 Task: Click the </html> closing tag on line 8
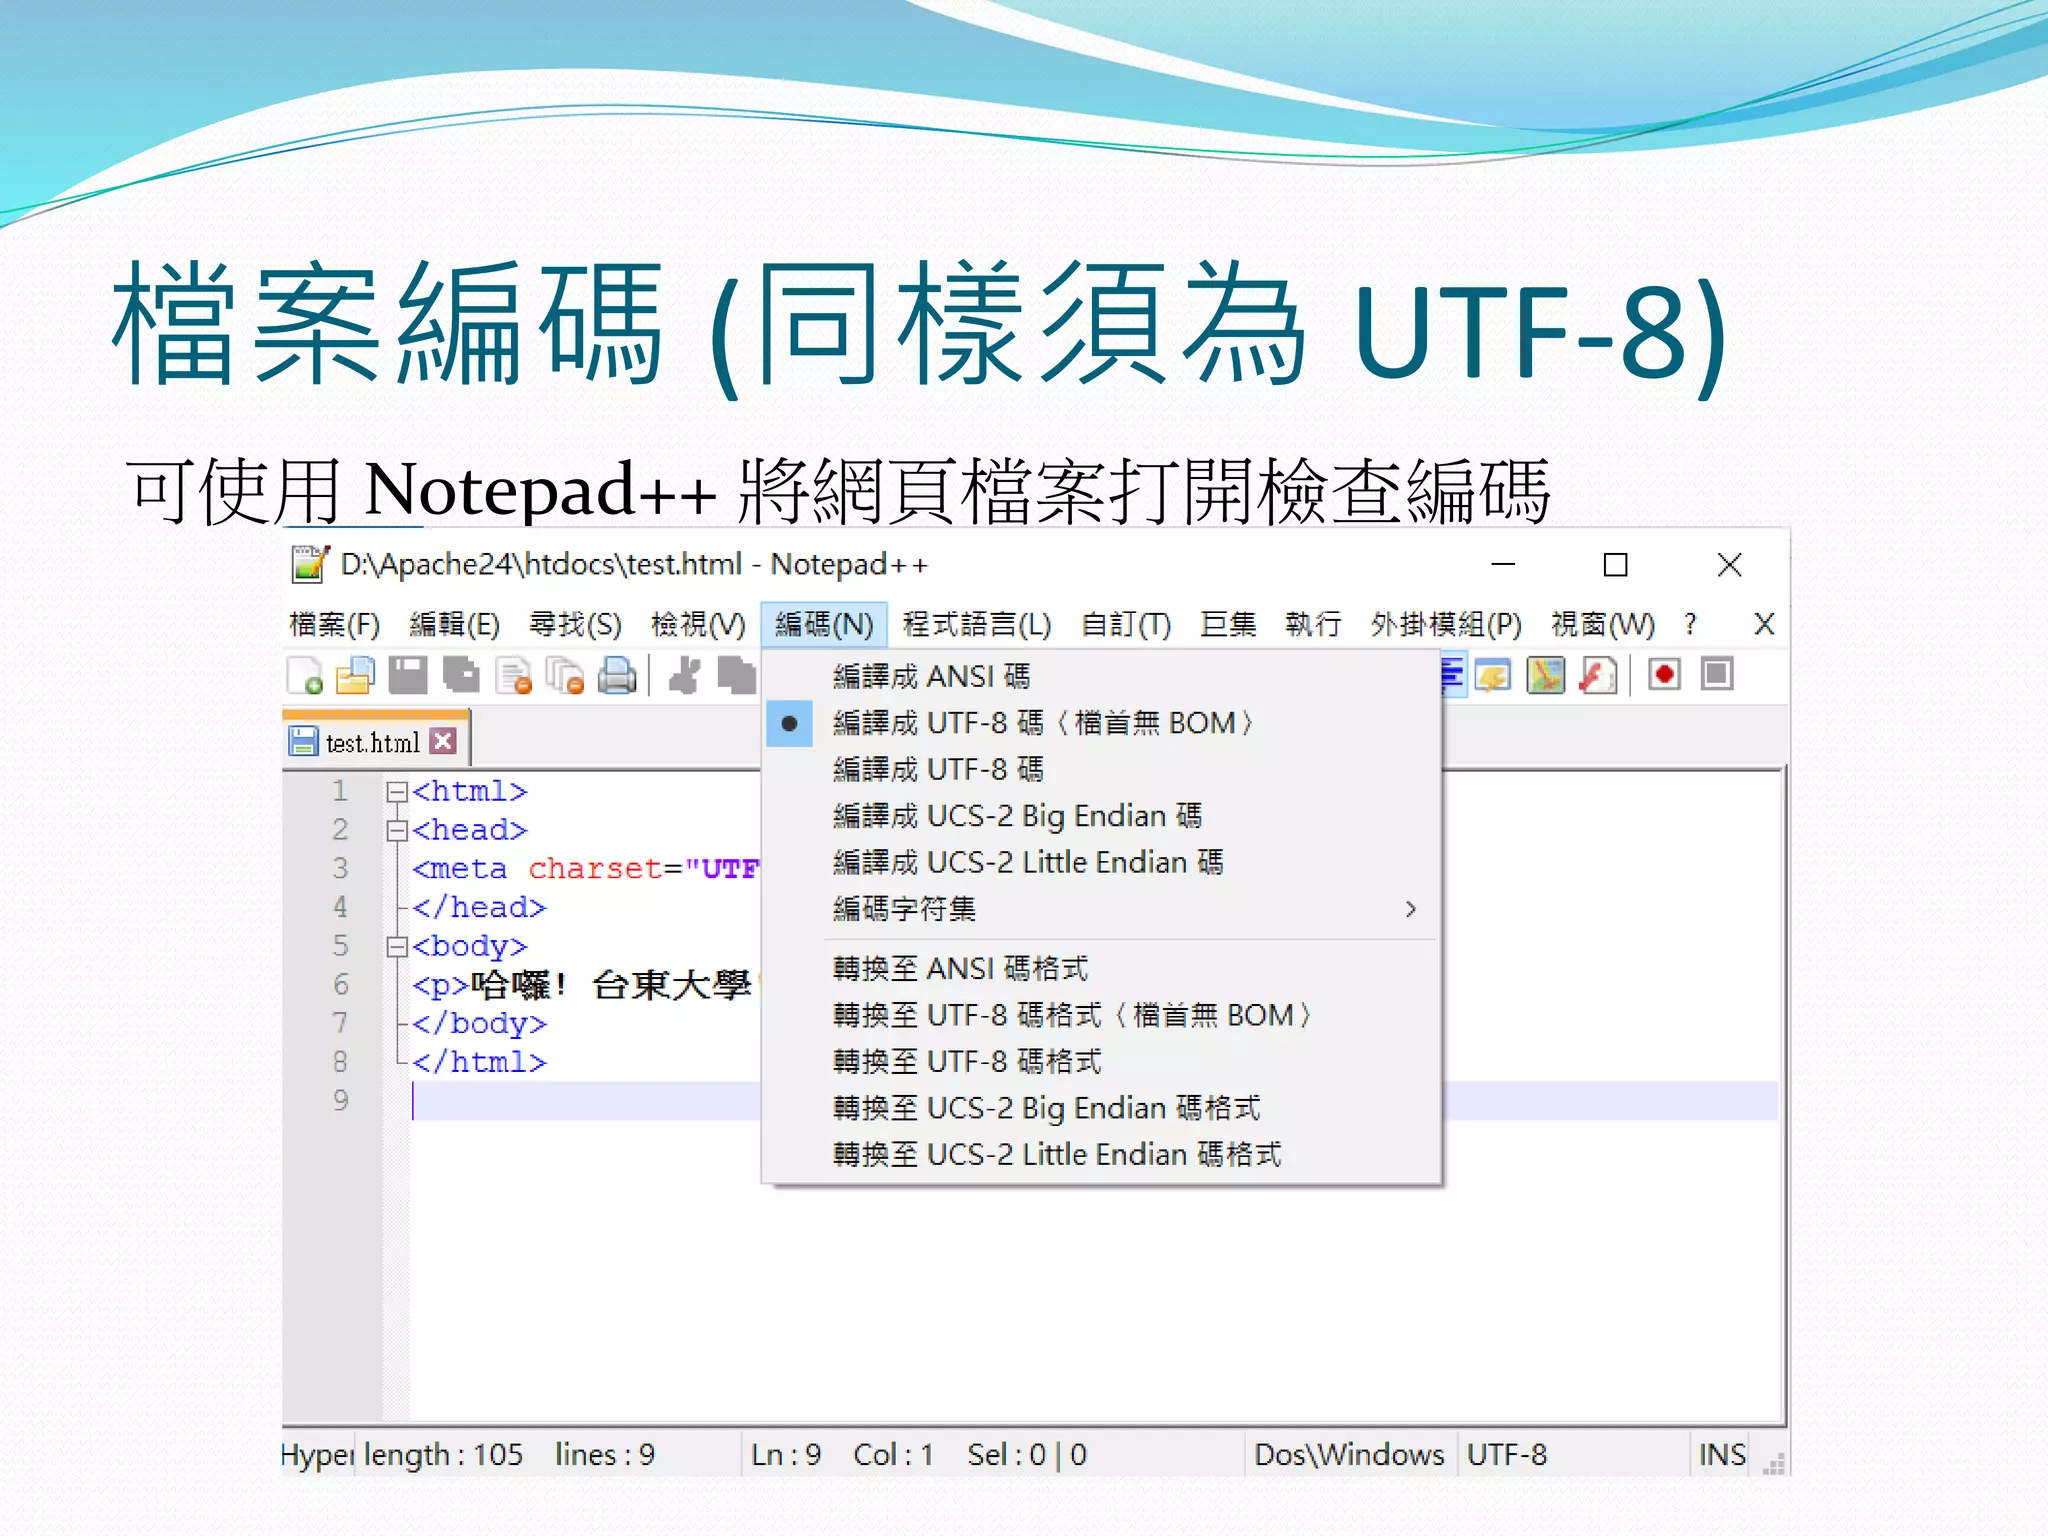coord(479,1062)
